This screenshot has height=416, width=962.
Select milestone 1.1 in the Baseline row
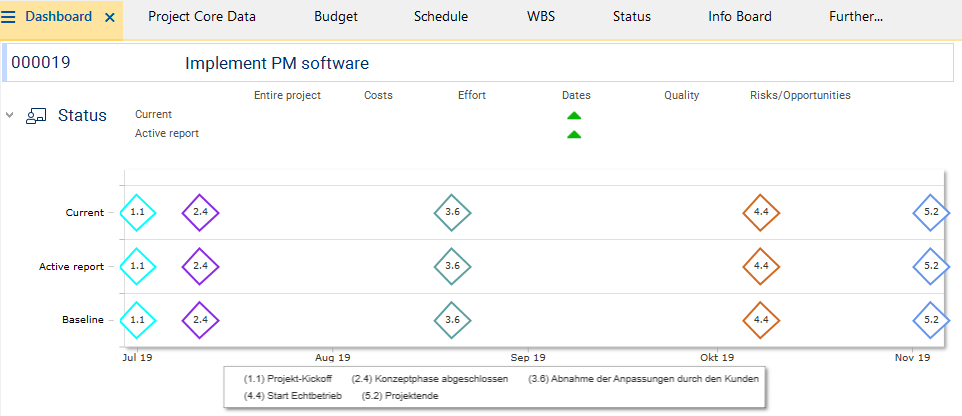coord(137,320)
